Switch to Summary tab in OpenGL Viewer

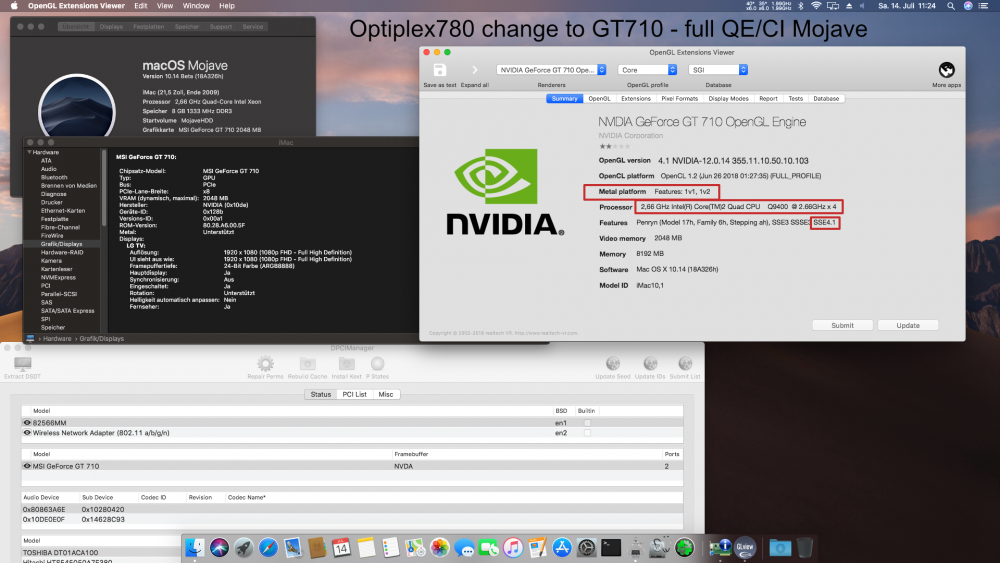[x=564, y=98]
